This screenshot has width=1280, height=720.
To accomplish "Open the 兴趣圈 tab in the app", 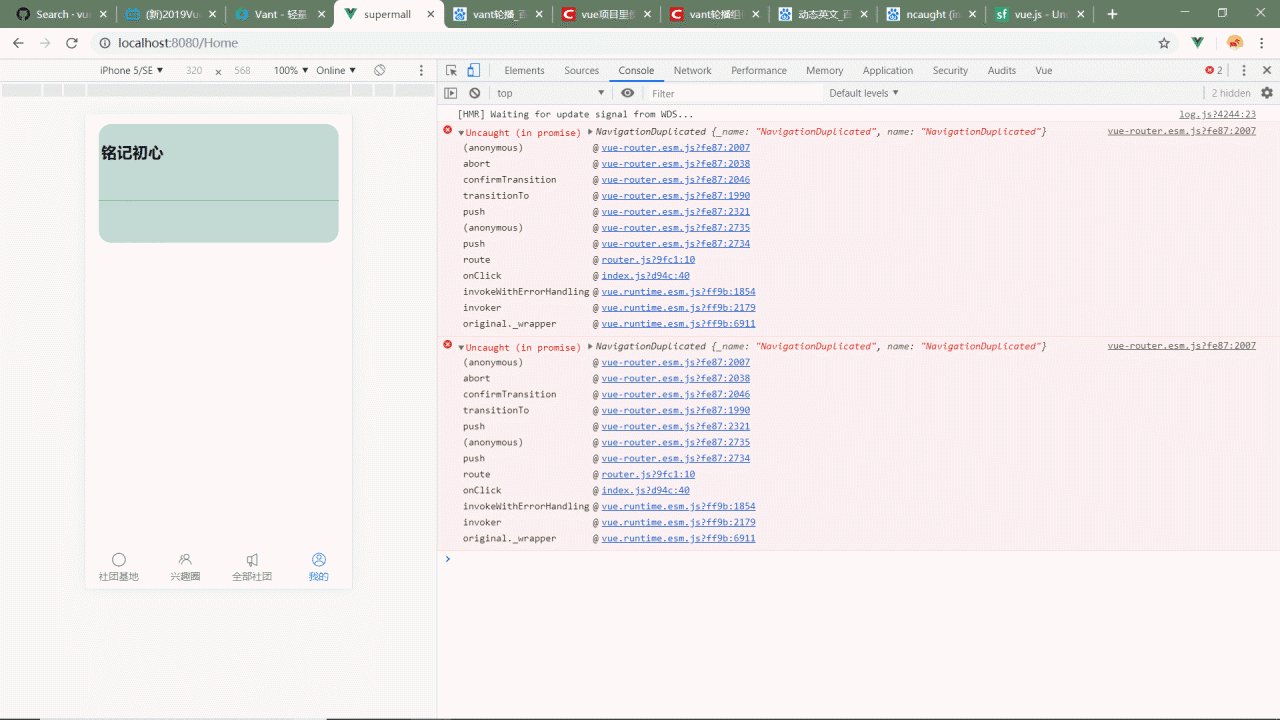I will [x=185, y=567].
